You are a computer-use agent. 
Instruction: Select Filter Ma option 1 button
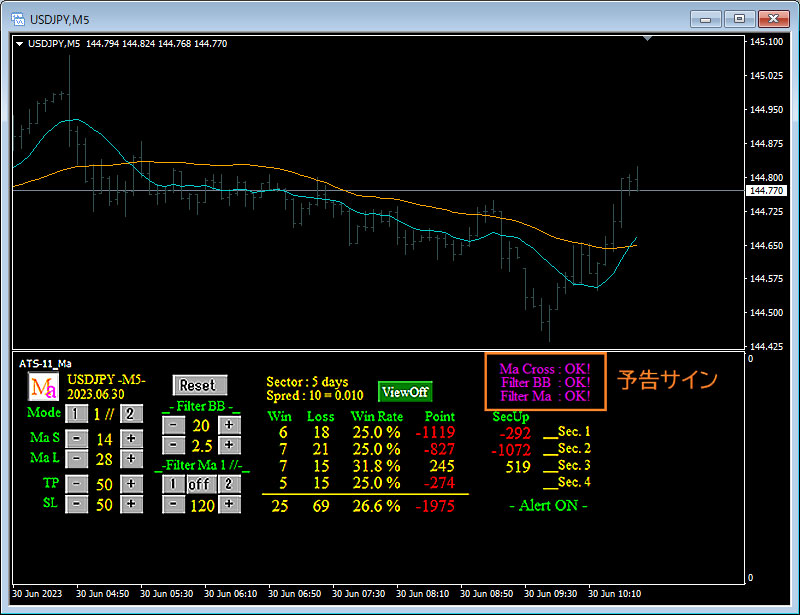point(173,484)
